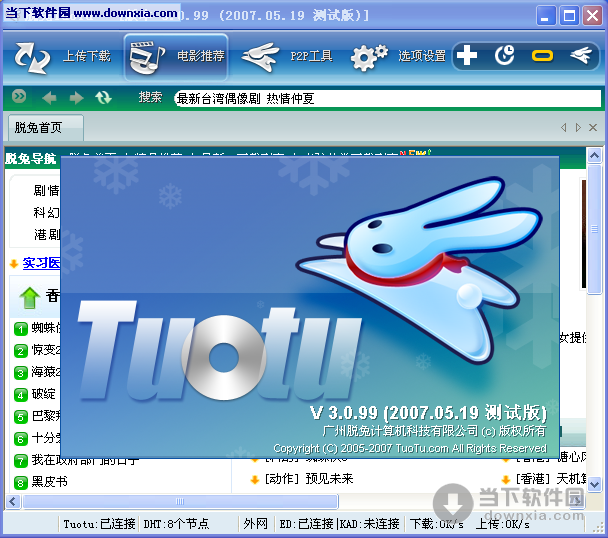Click the white rabbit icon at far right
This screenshot has height=538, width=608.
tap(579, 56)
